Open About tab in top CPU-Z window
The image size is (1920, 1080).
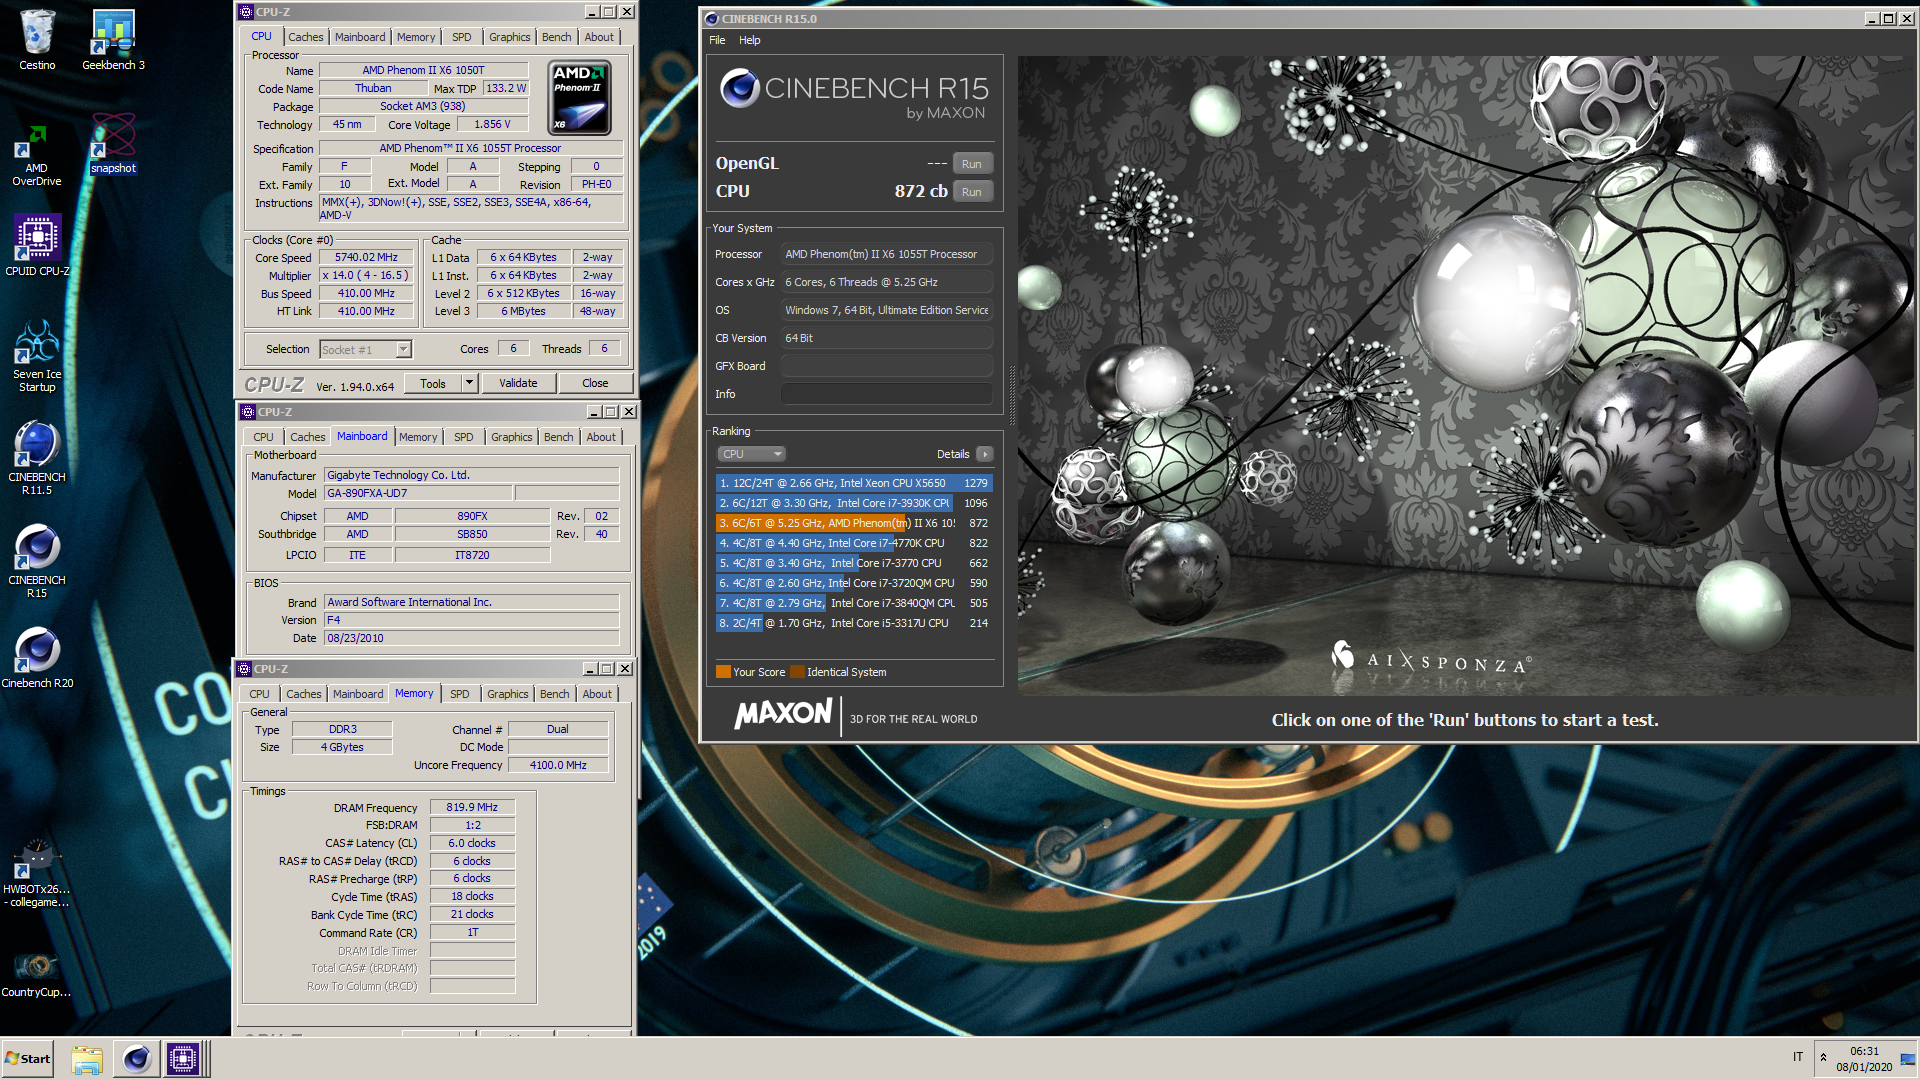point(600,37)
